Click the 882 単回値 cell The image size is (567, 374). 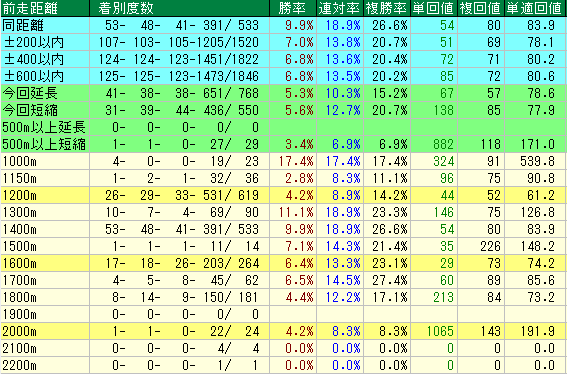(x=443, y=144)
